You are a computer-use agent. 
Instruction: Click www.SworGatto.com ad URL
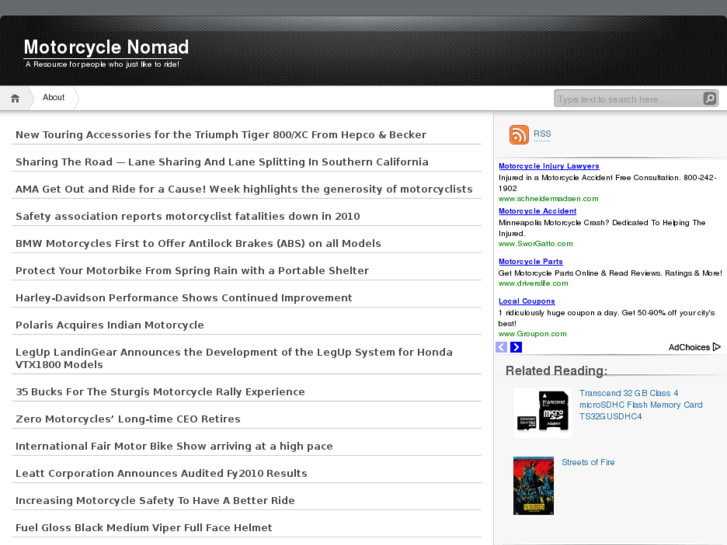[536, 244]
